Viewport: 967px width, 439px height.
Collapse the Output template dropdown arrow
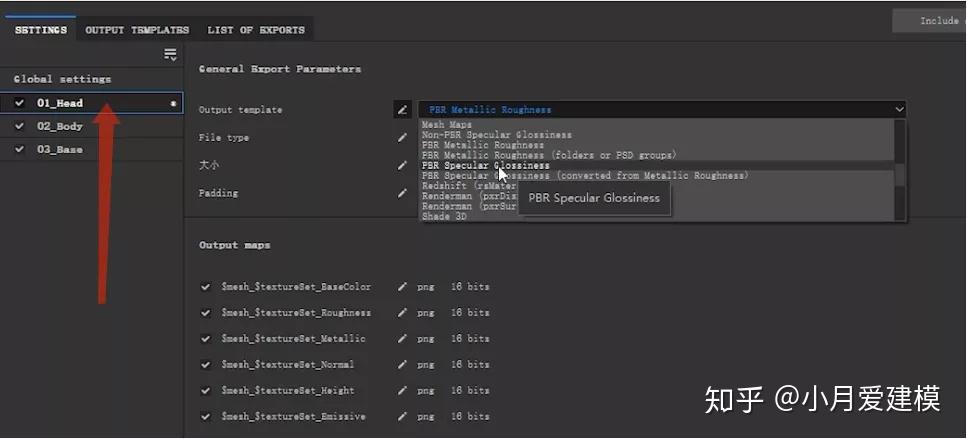899,109
